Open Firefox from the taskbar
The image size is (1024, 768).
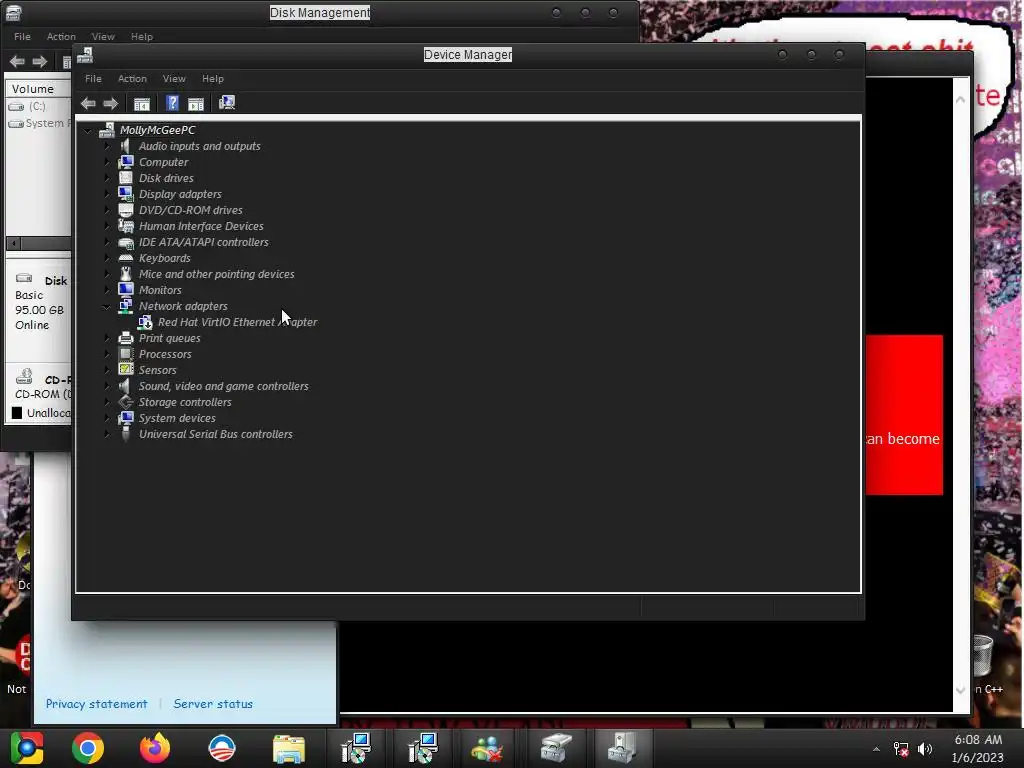155,748
